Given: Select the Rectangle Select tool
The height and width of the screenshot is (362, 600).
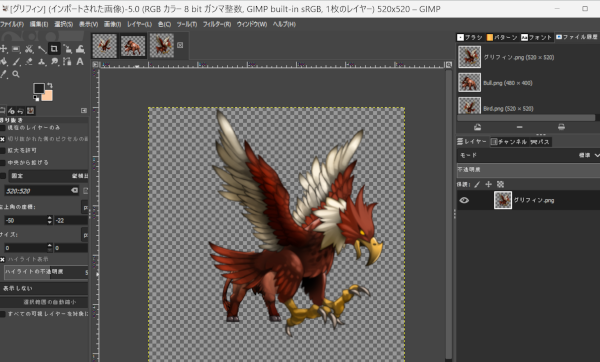Looking at the screenshot, I should click(16, 49).
